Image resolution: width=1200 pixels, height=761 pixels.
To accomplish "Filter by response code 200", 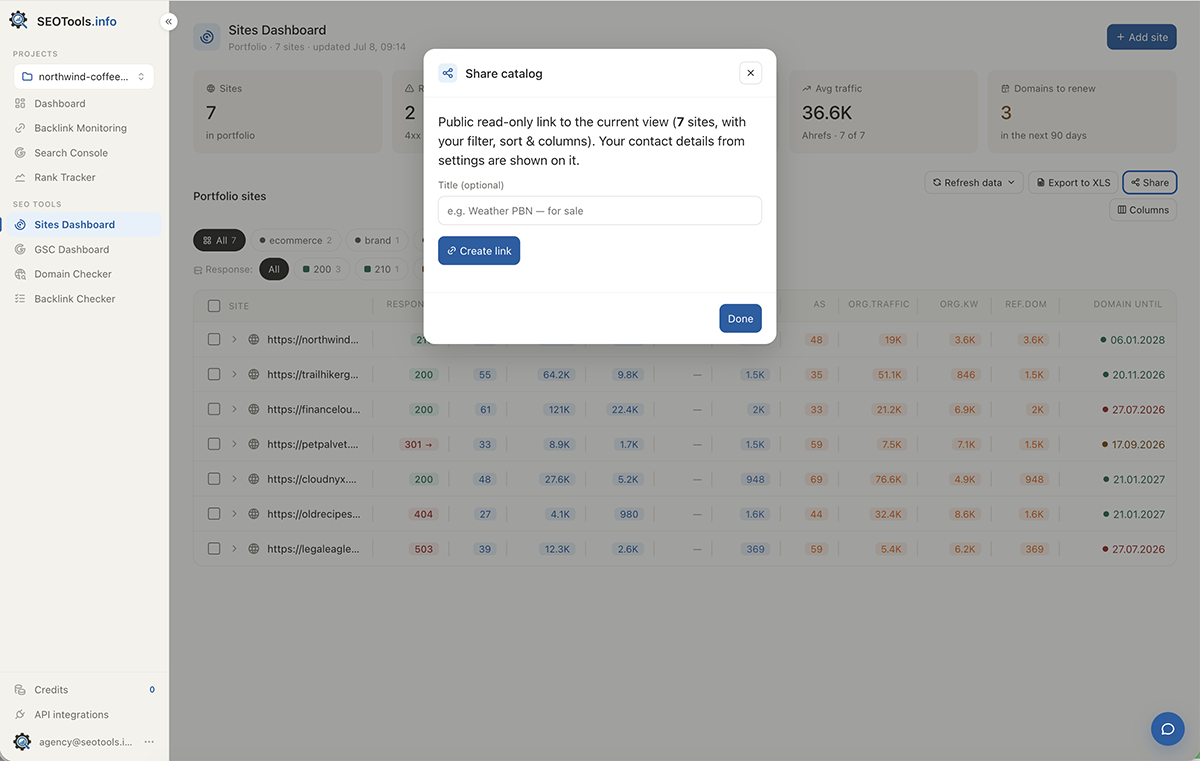I will coord(322,269).
